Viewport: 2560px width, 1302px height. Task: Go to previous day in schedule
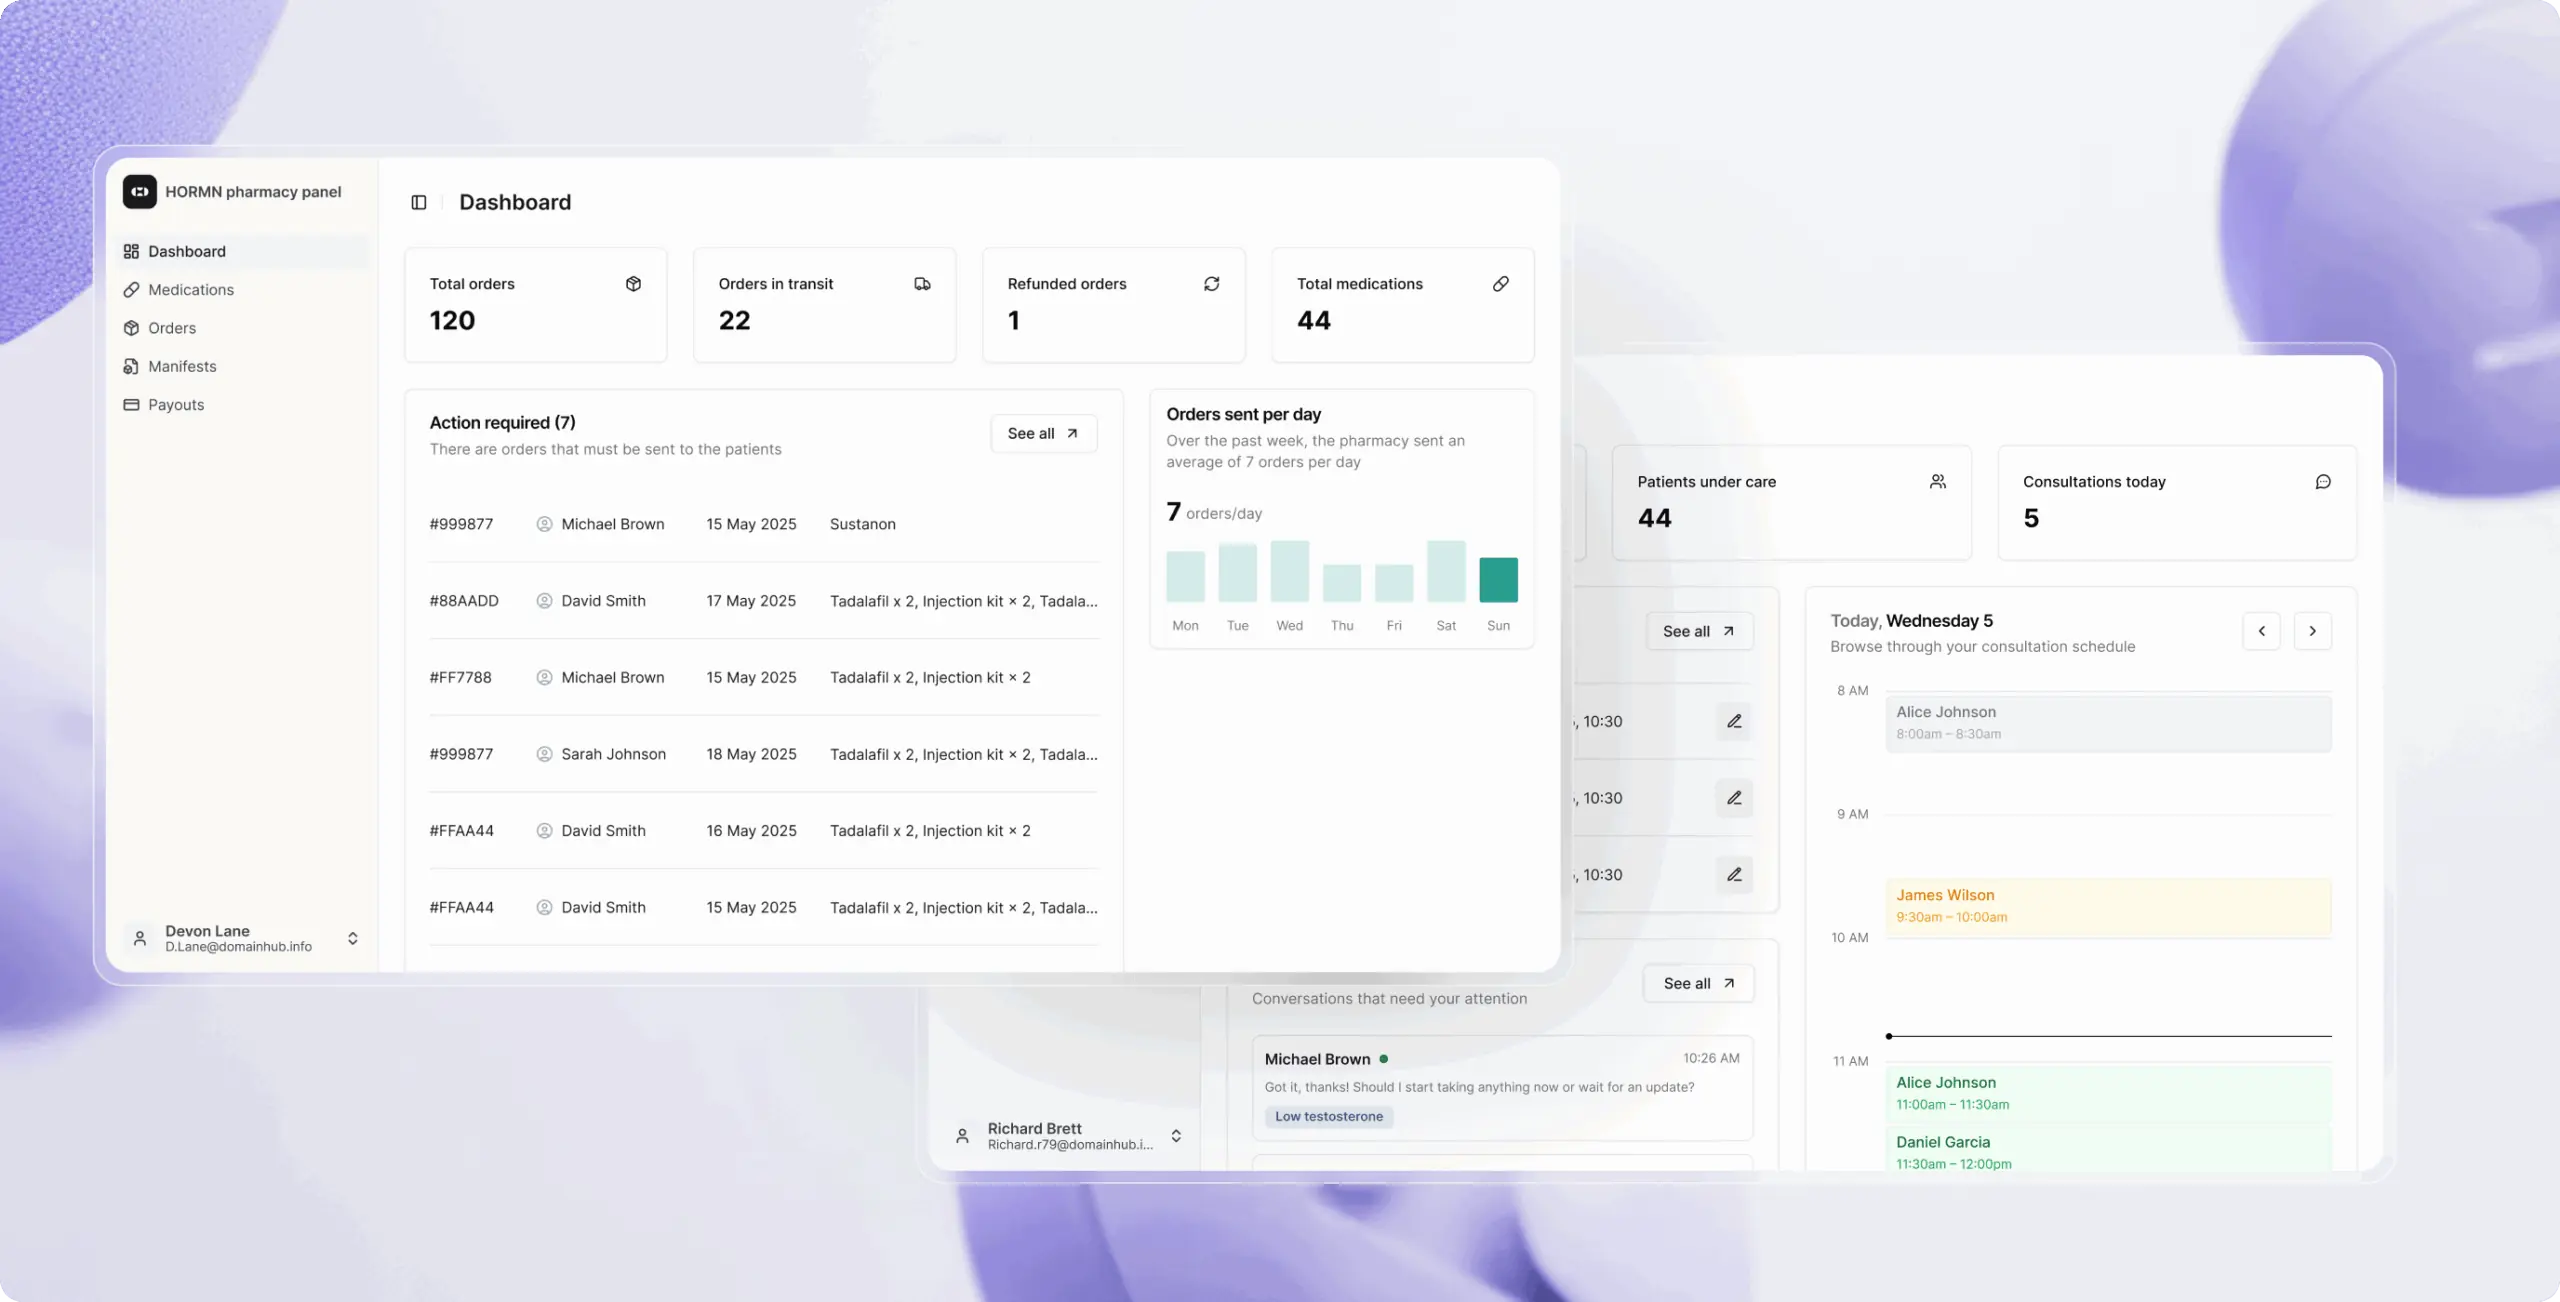(x=2261, y=631)
